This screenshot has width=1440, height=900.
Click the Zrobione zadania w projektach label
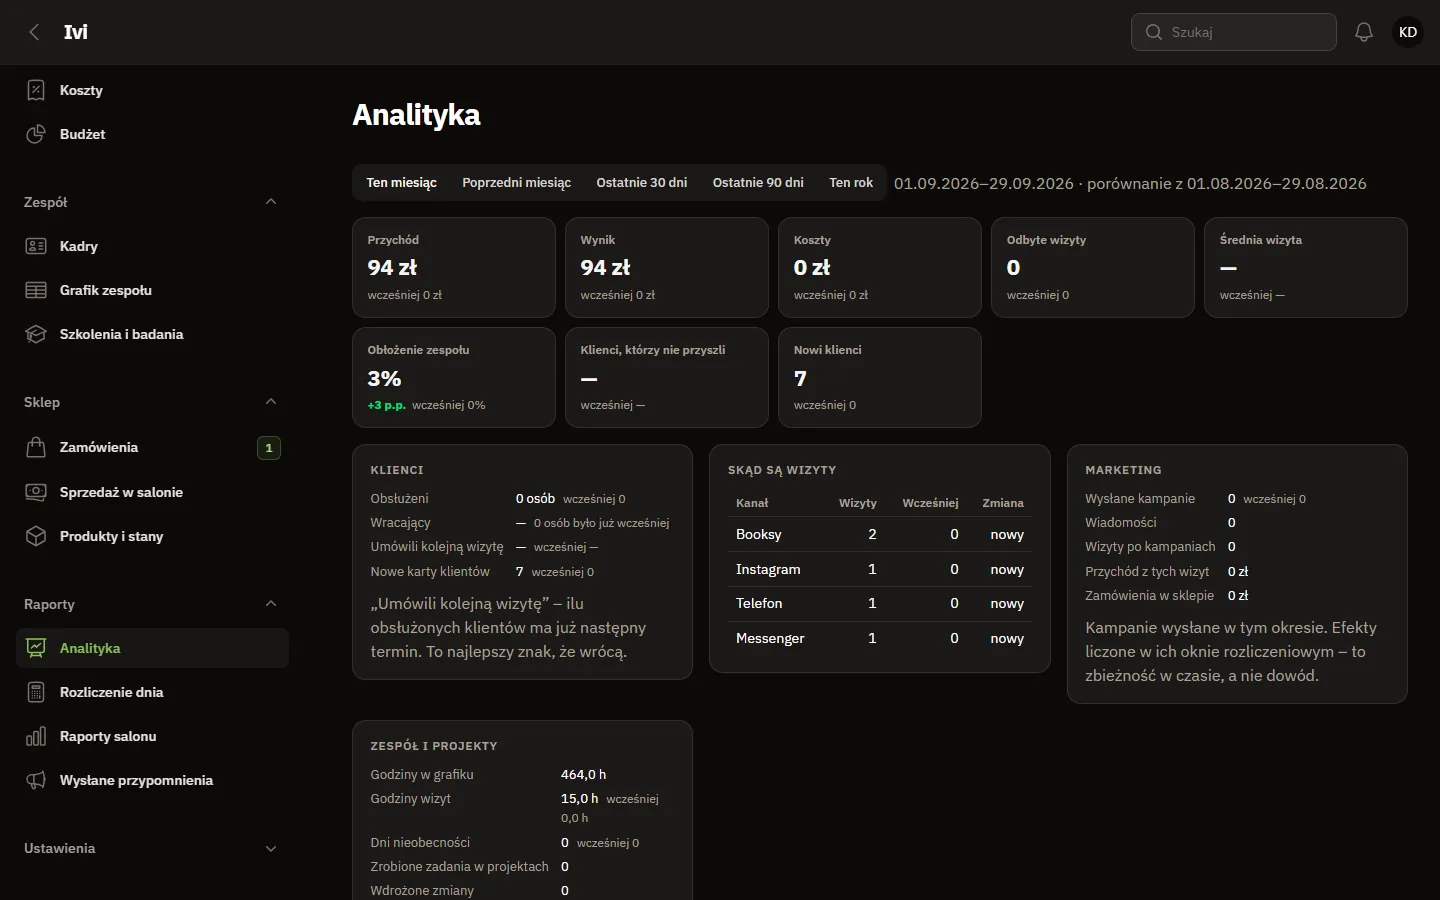coord(459,867)
